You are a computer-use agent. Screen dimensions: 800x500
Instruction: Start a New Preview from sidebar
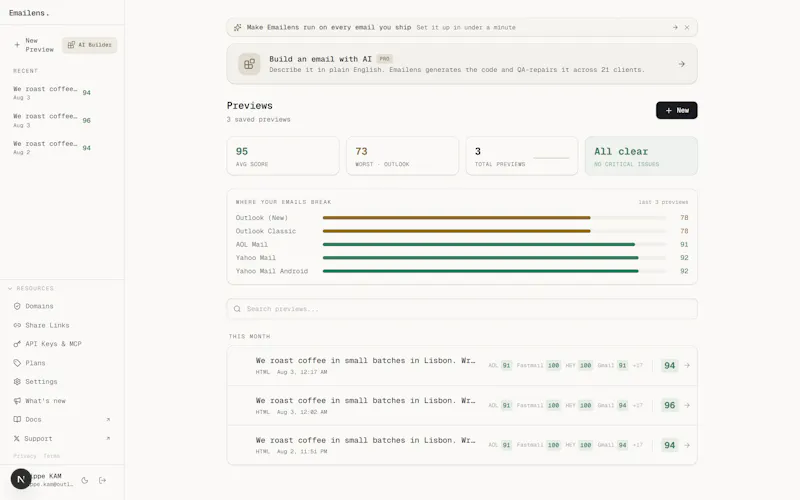33,45
